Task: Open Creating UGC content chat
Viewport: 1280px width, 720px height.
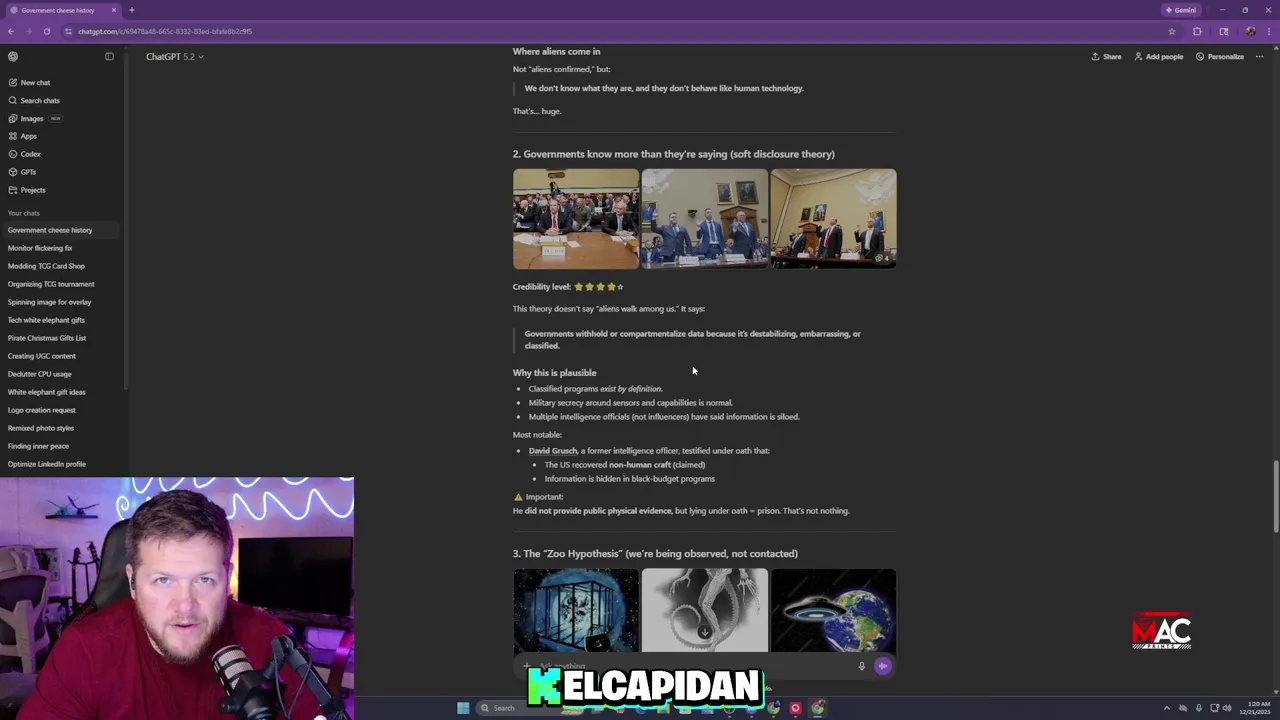Action: pyautogui.click(x=41, y=356)
